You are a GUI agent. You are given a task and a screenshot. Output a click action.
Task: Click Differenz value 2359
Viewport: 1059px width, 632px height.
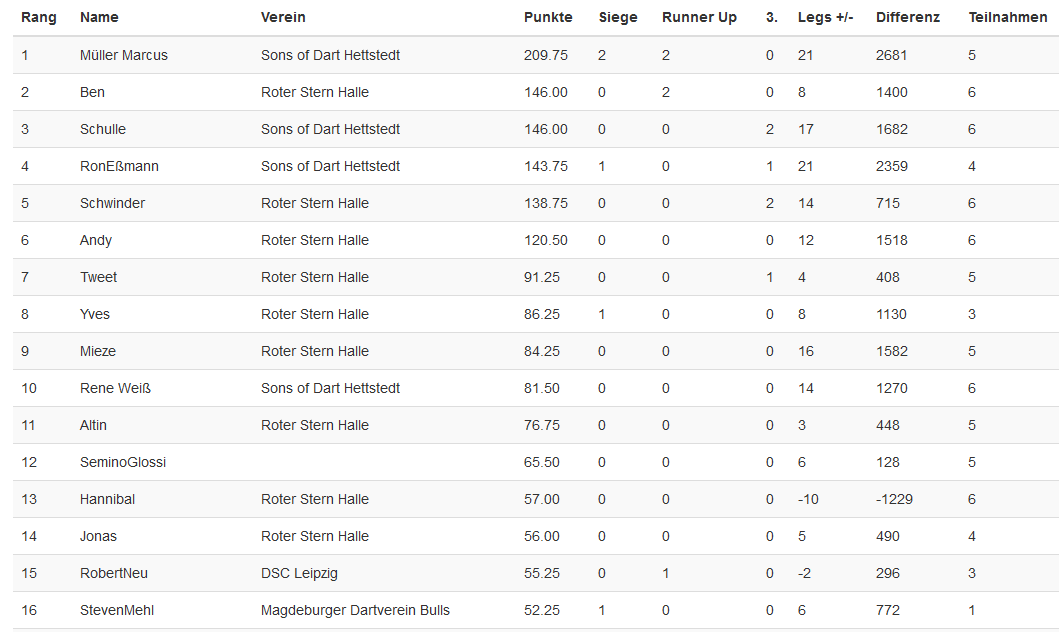(892, 167)
